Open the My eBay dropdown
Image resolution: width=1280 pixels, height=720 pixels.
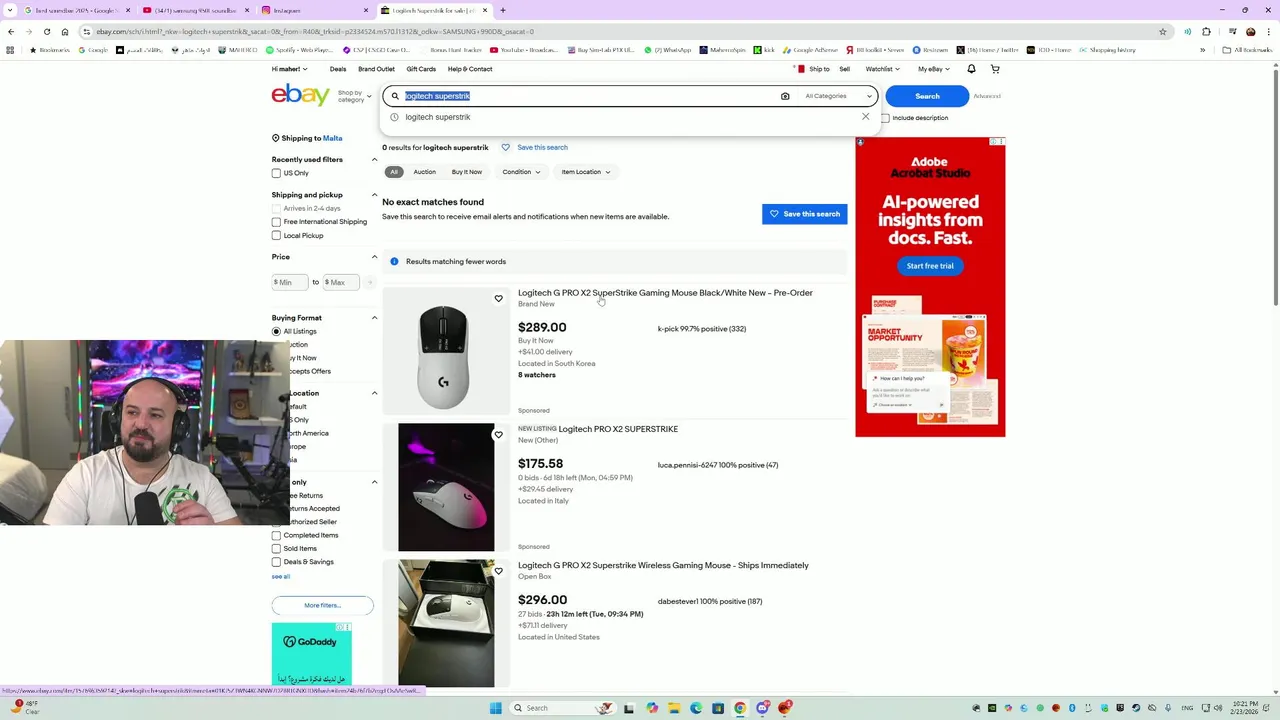click(934, 69)
